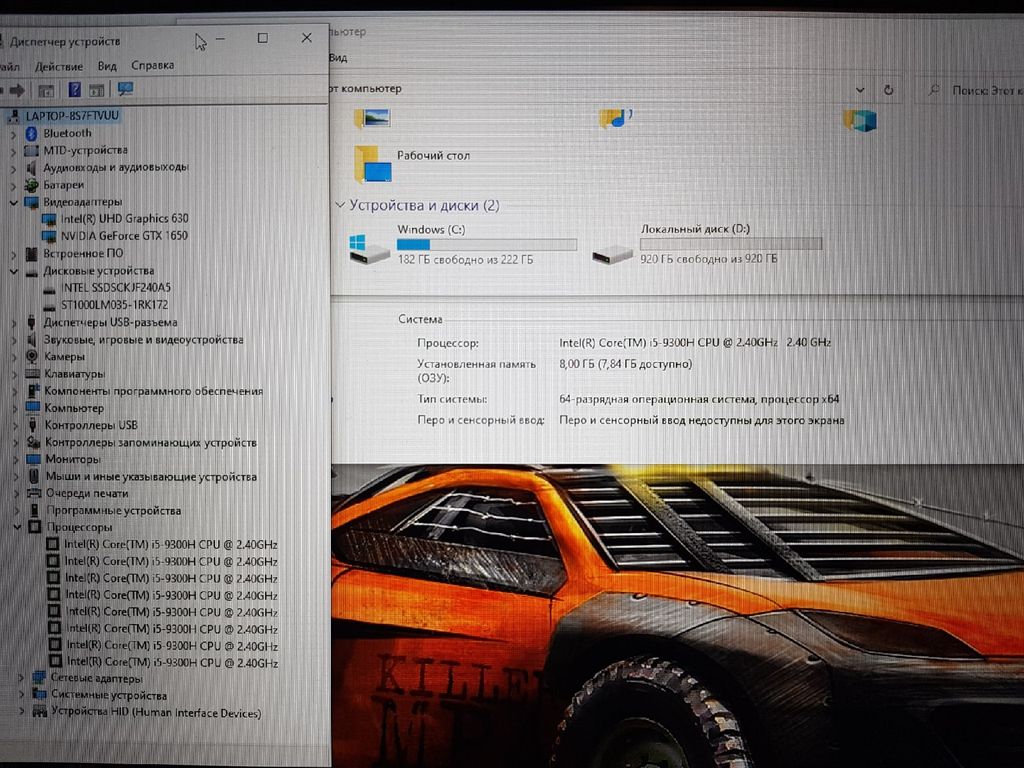Viewport: 1024px width, 768px height.
Task: Click the speaker icon beside Аудиовходы и аудиовыходы
Action: point(31,168)
